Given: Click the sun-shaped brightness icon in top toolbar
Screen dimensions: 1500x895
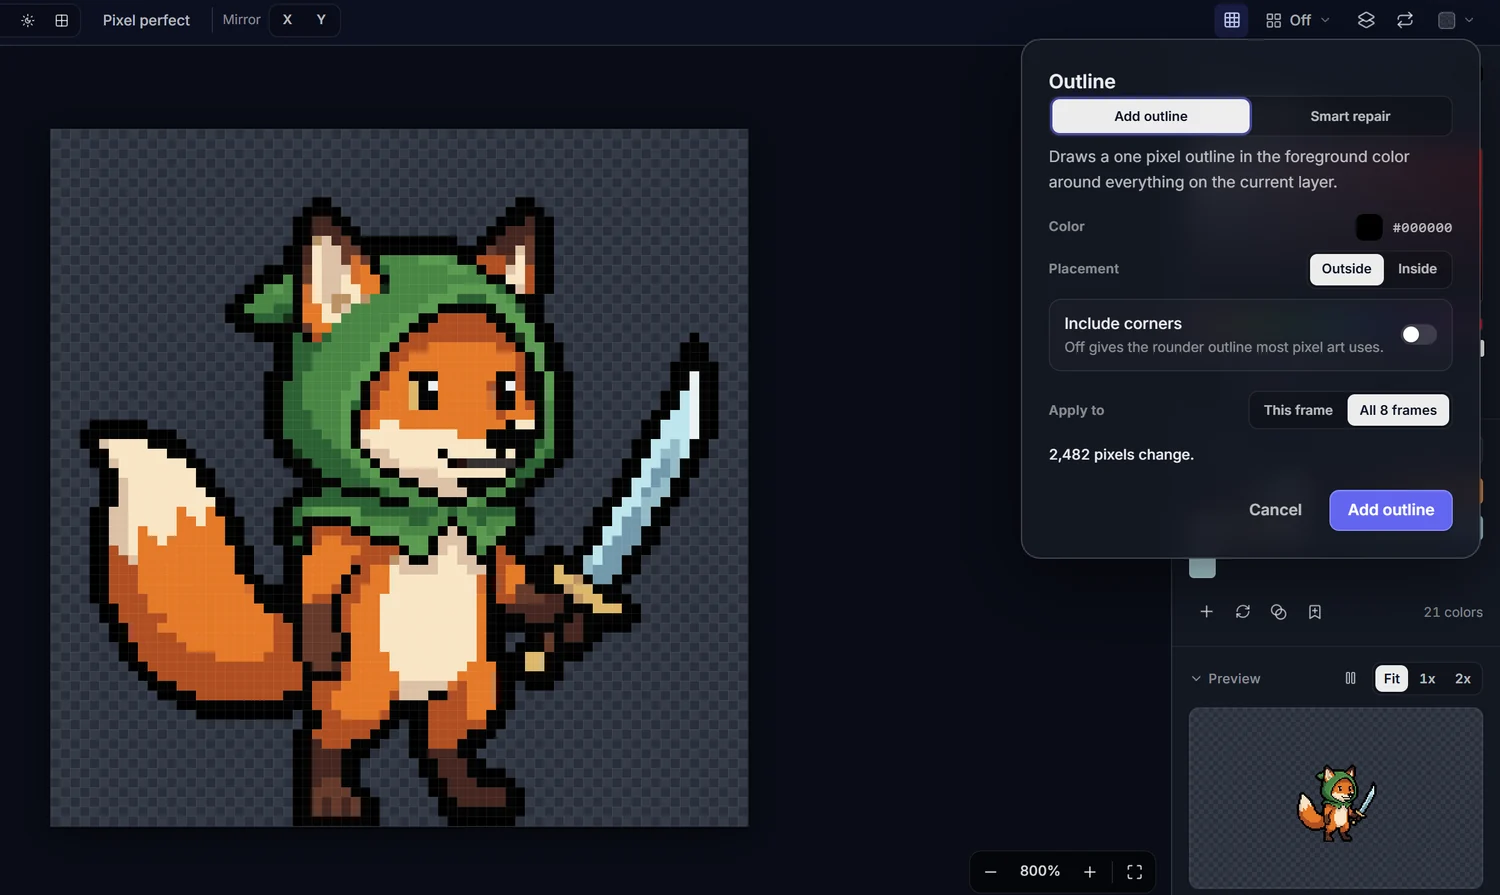Looking at the screenshot, I should [x=28, y=20].
